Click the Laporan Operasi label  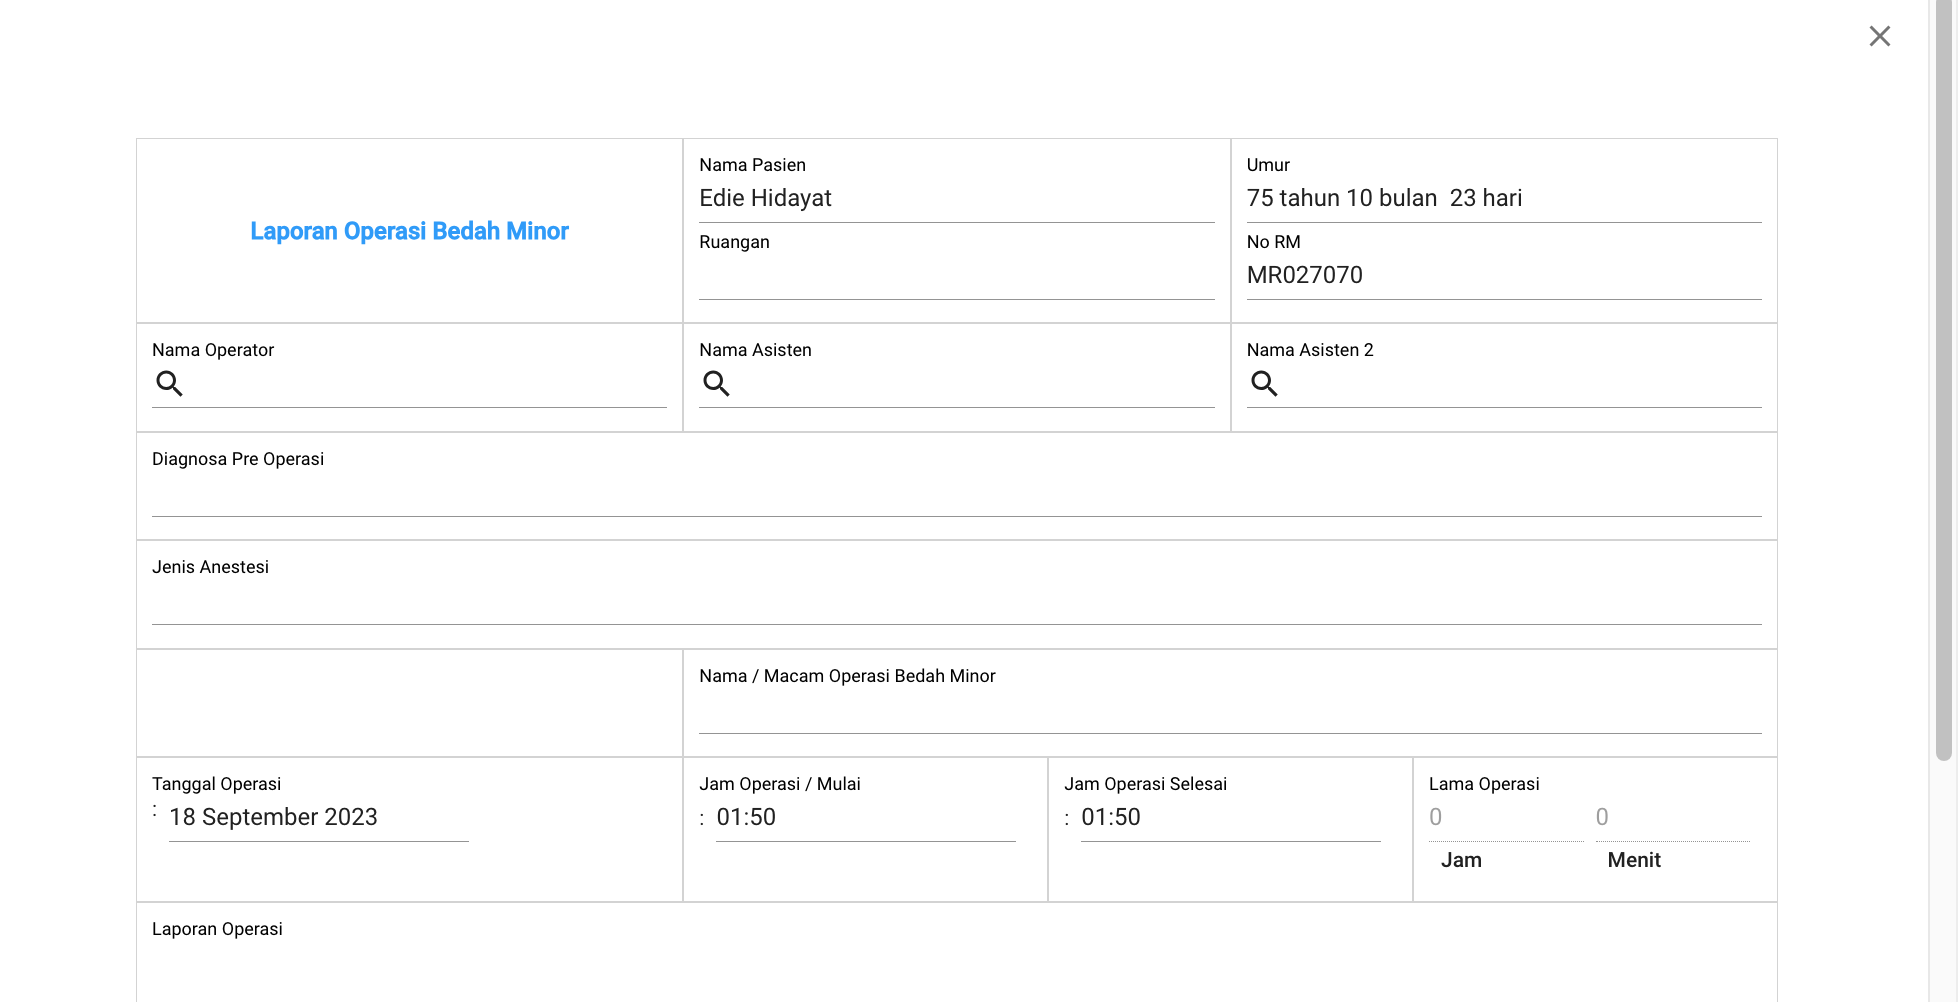coord(217,929)
